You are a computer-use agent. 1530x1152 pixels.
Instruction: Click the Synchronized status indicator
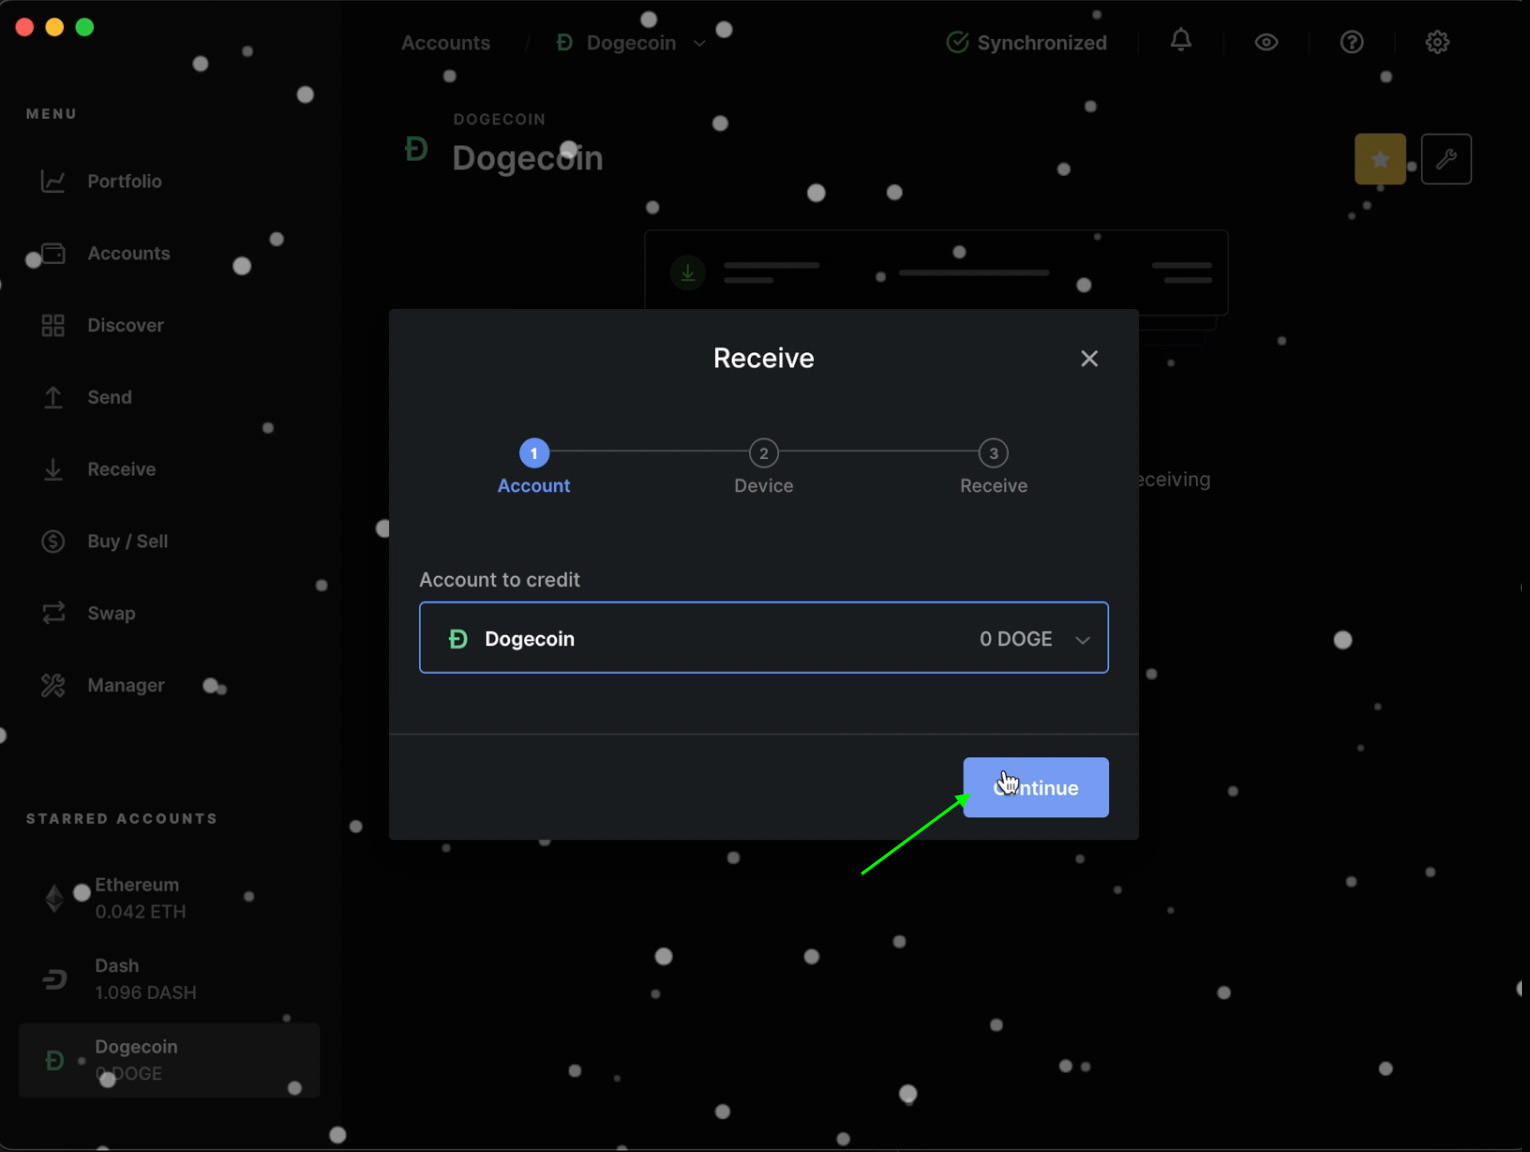[1026, 42]
